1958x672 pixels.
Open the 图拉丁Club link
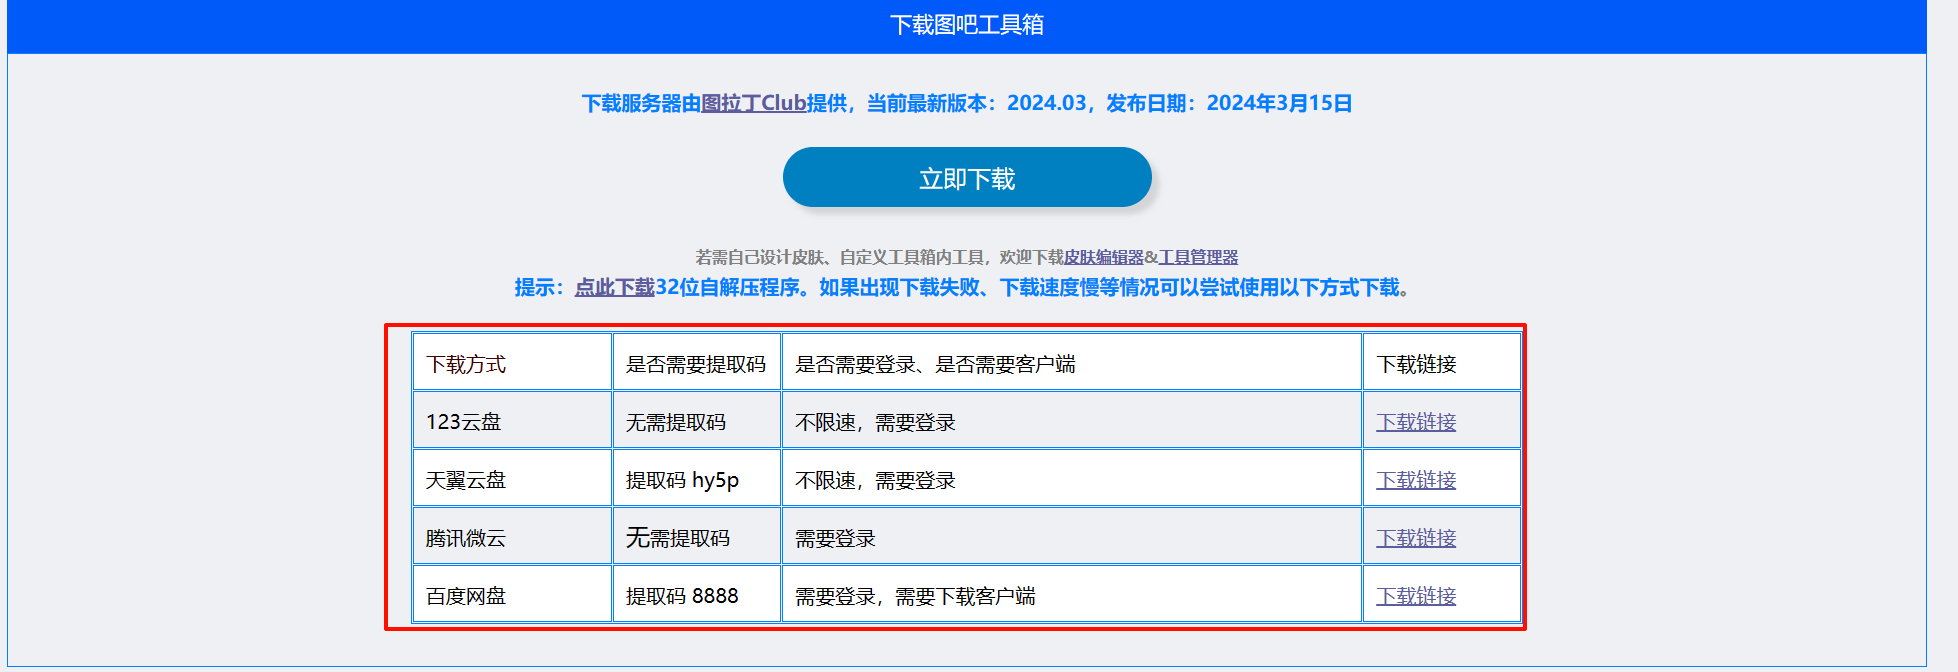tap(753, 103)
